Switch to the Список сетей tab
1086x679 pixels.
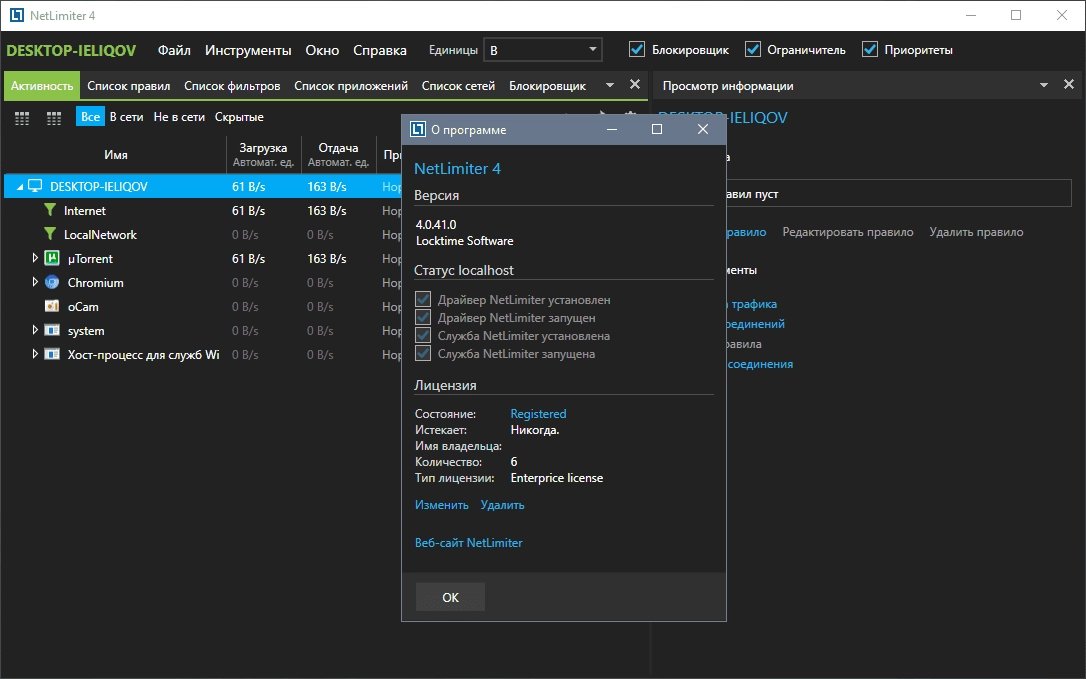pyautogui.click(x=459, y=86)
